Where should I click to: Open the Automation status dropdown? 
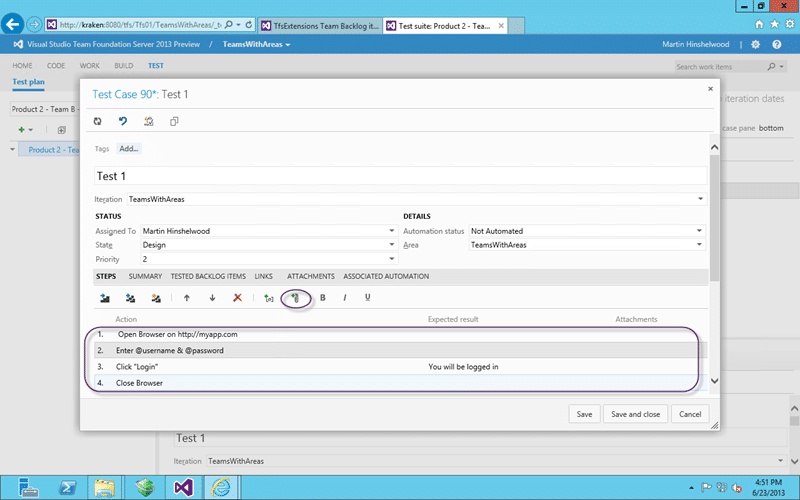coord(699,231)
